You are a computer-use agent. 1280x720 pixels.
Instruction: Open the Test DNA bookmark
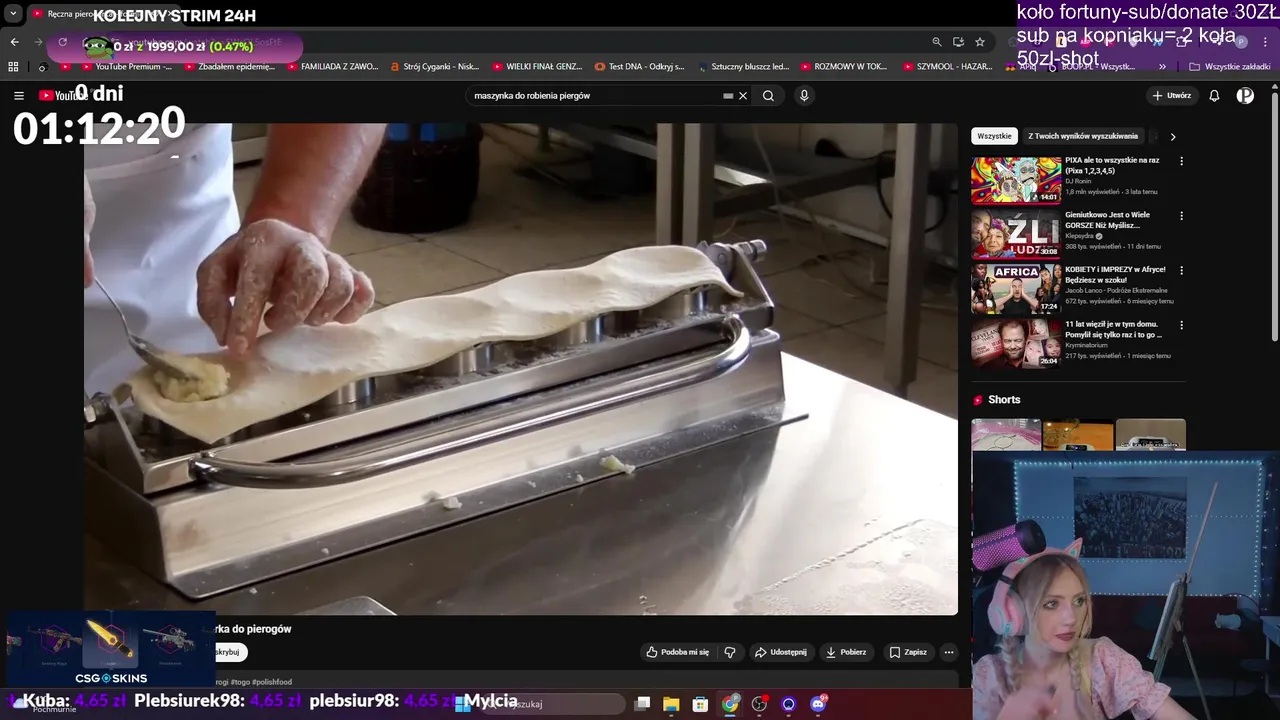tap(640, 67)
